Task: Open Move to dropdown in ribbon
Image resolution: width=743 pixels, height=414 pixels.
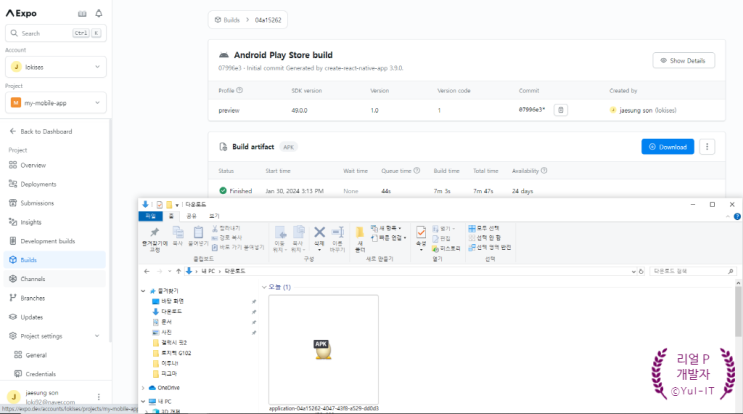Action: pos(280,239)
